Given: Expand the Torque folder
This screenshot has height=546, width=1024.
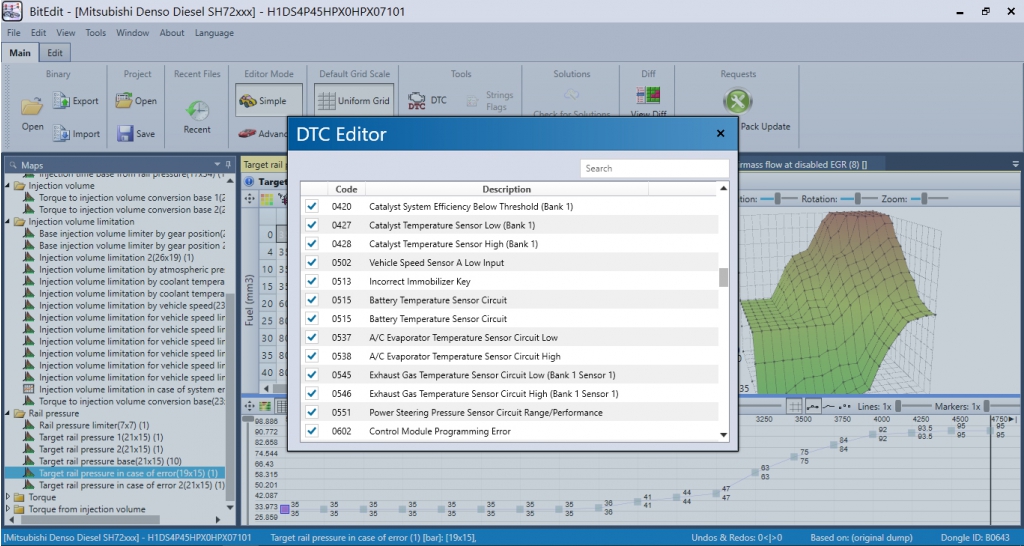Looking at the screenshot, I should coord(8,497).
